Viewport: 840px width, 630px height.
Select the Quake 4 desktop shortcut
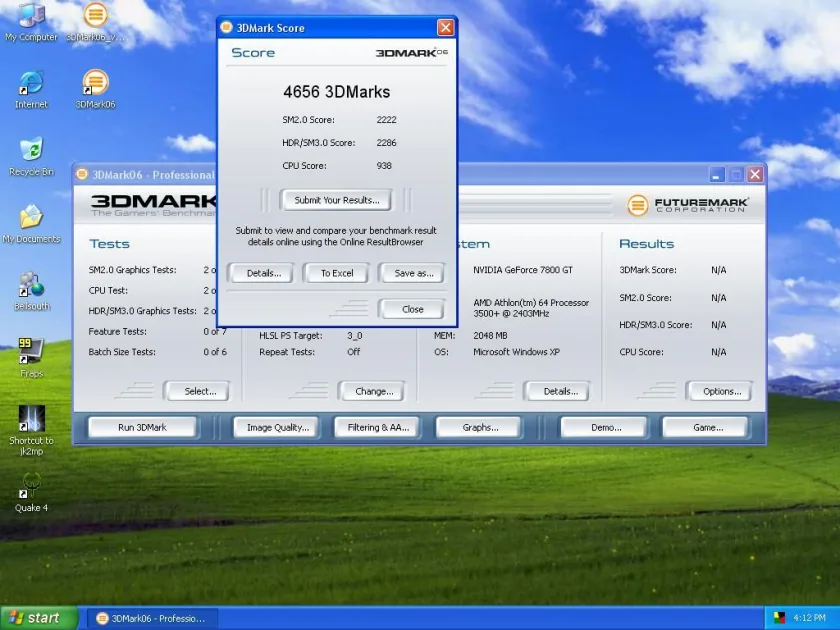pyautogui.click(x=31, y=493)
